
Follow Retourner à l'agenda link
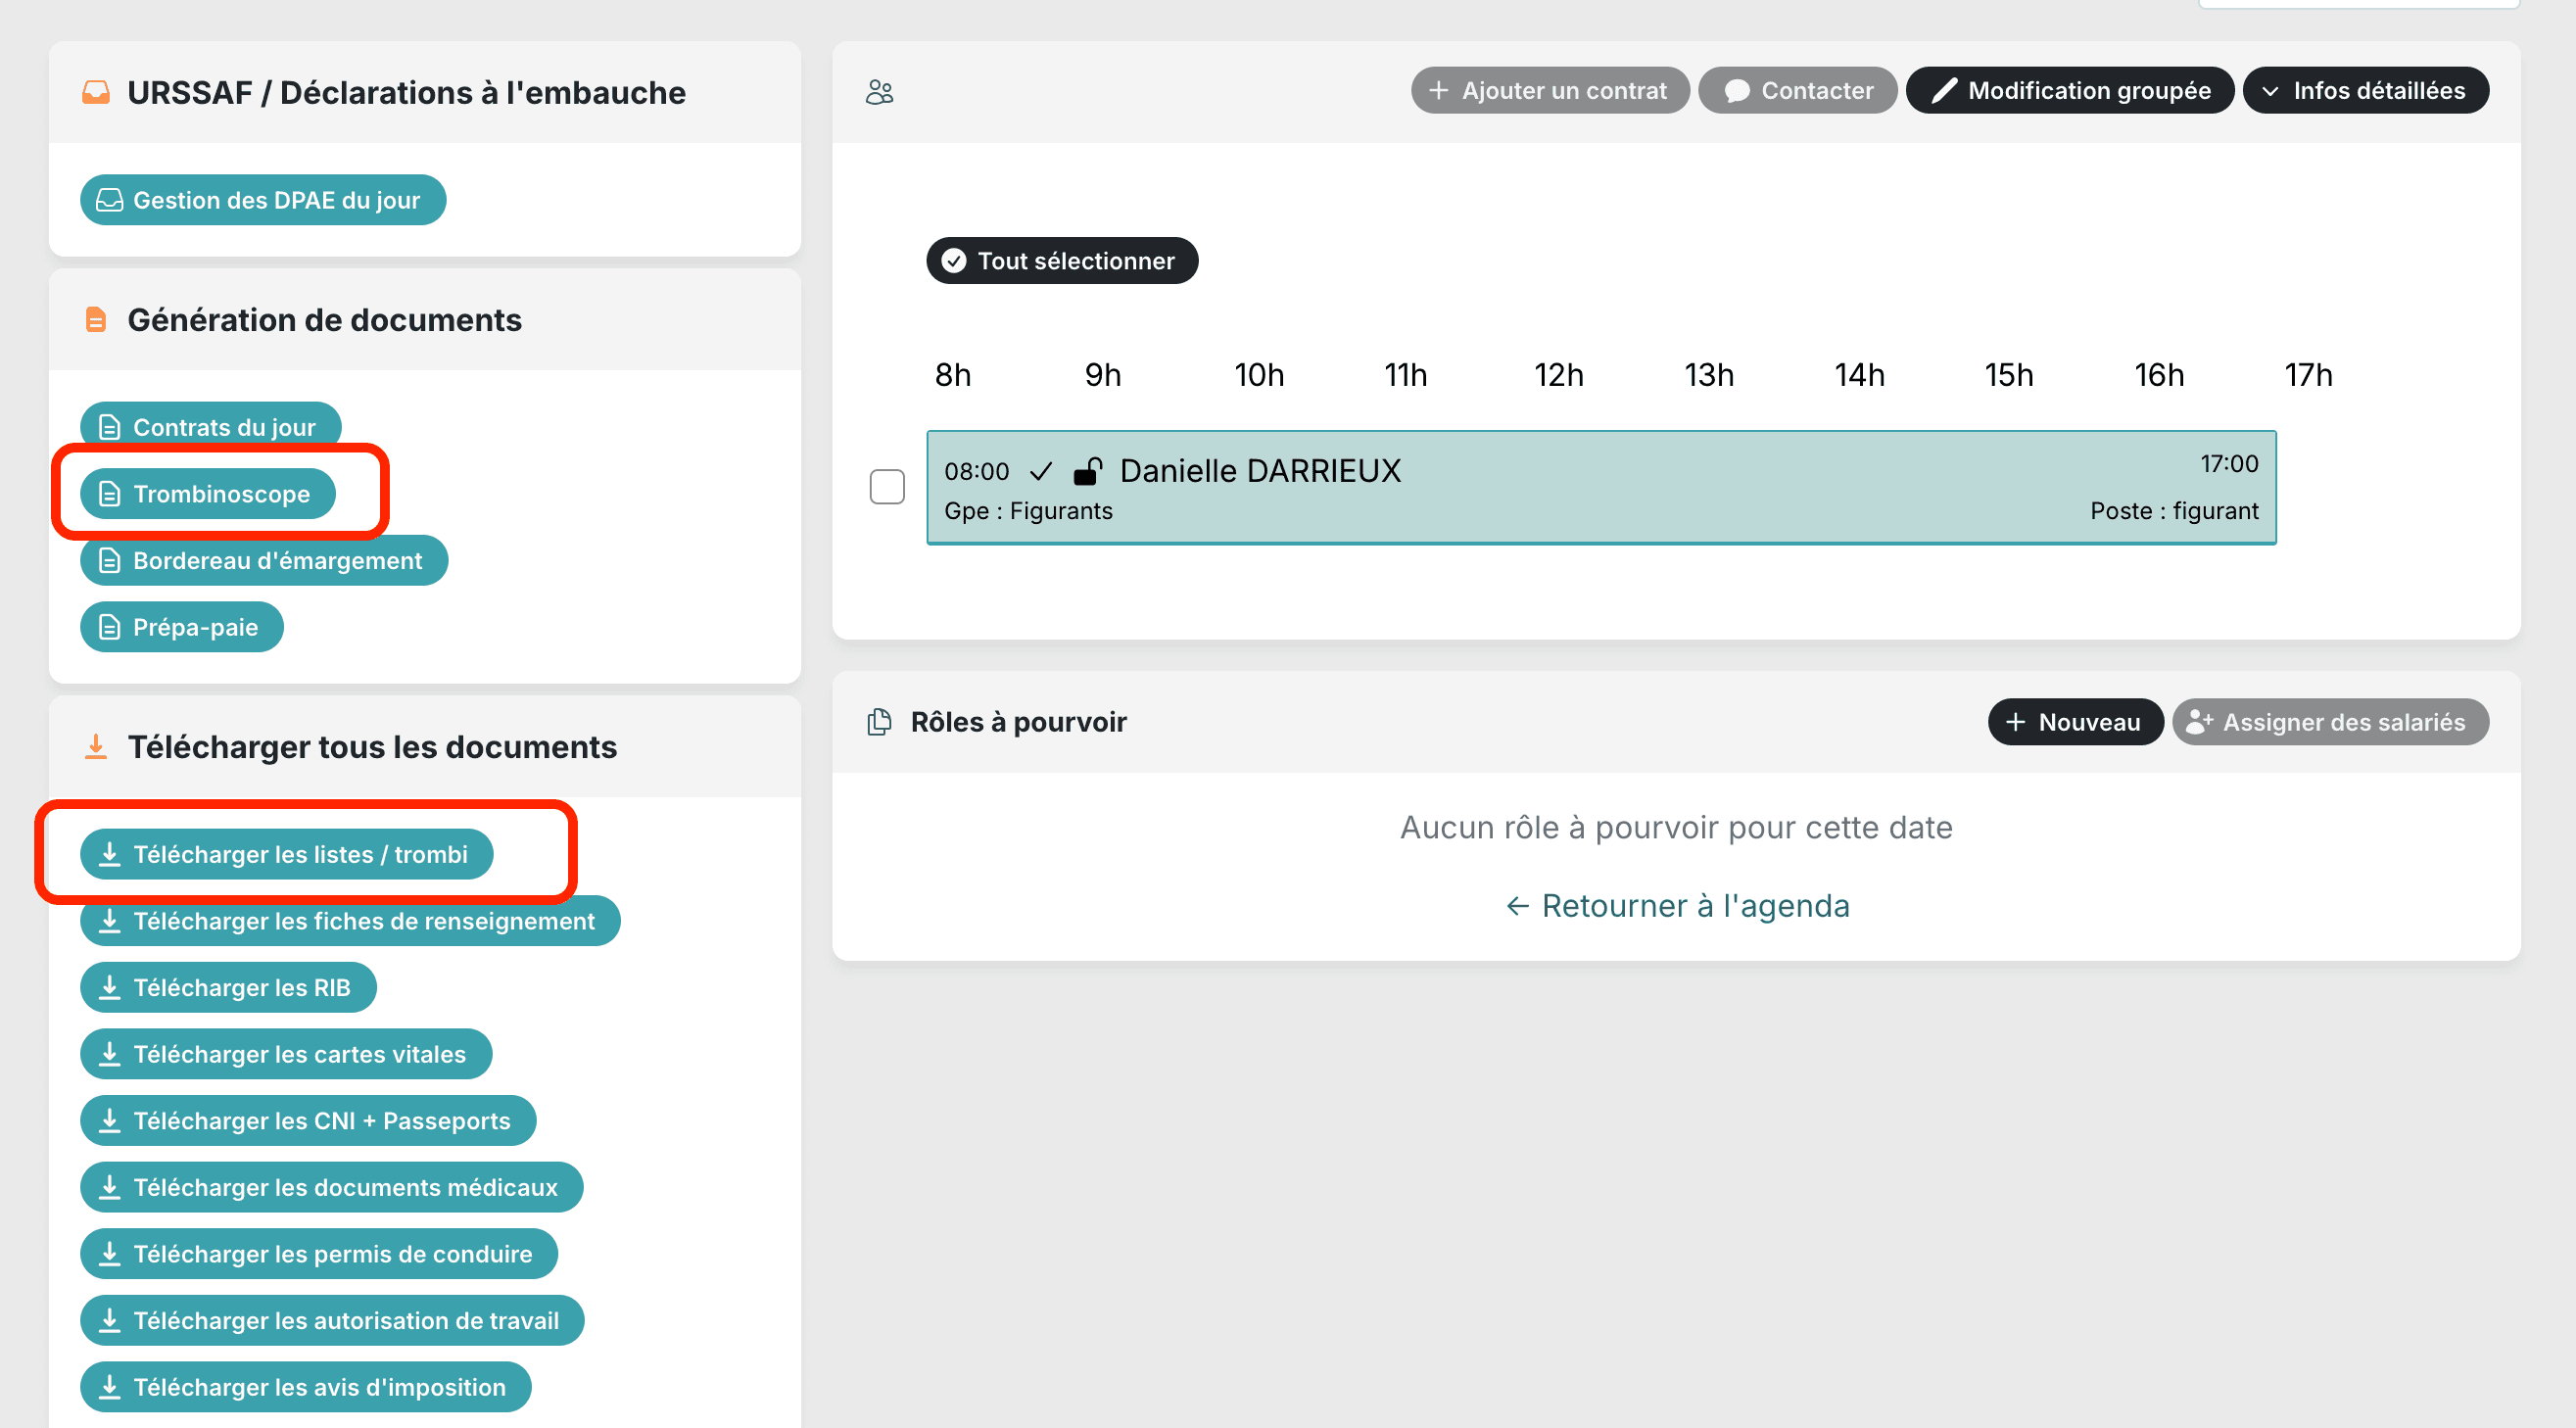click(1677, 906)
